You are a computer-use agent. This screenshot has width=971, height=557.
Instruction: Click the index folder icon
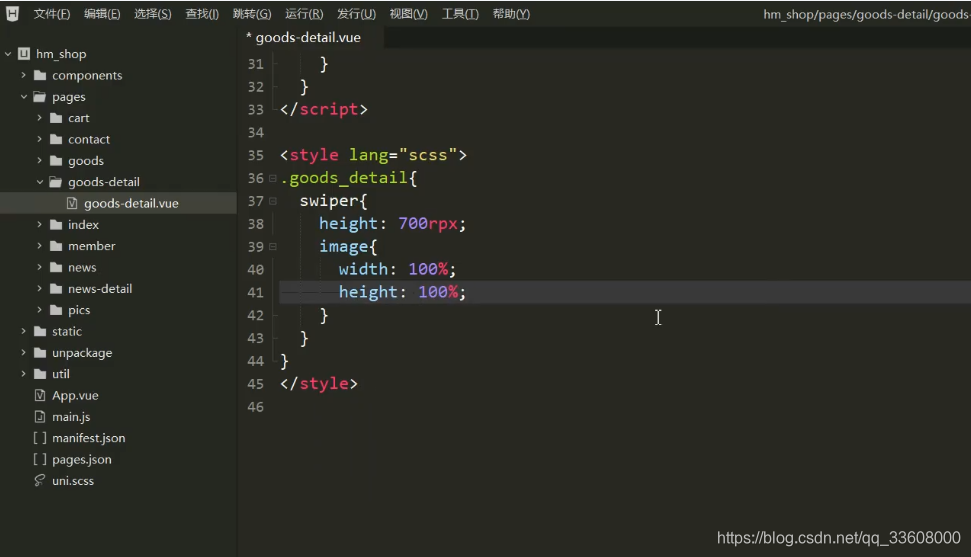56,224
